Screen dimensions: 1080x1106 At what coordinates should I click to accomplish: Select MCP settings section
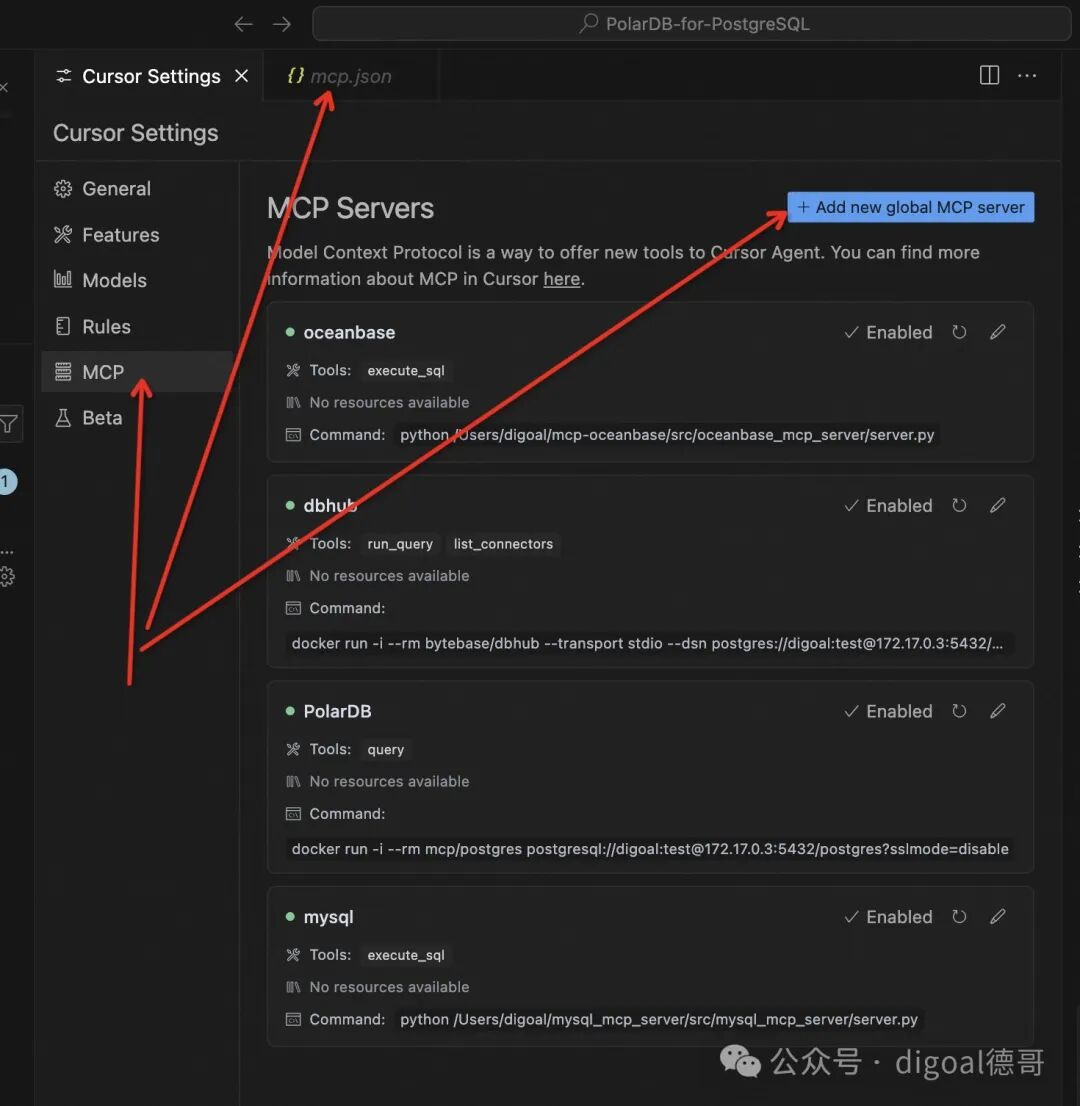coord(137,372)
